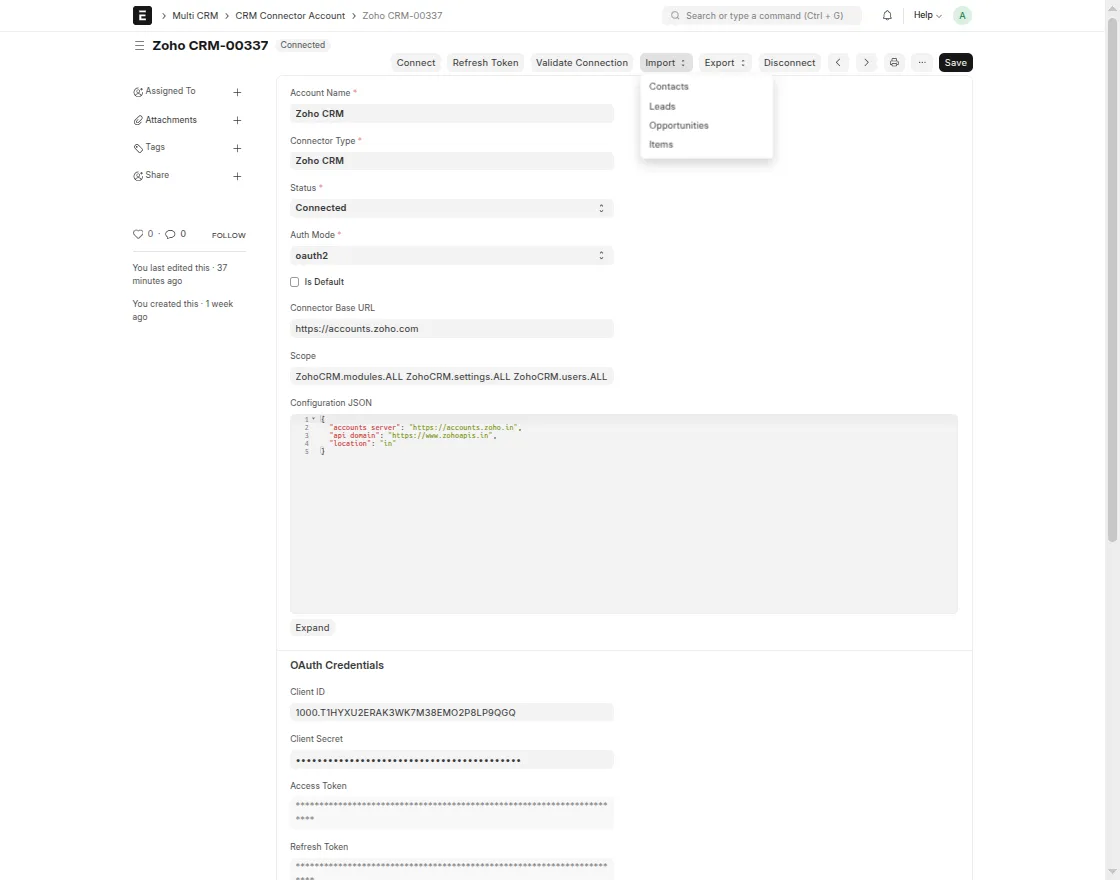Go to the previous document arrow
Viewport: 1120px width, 880px height.
coord(838,62)
